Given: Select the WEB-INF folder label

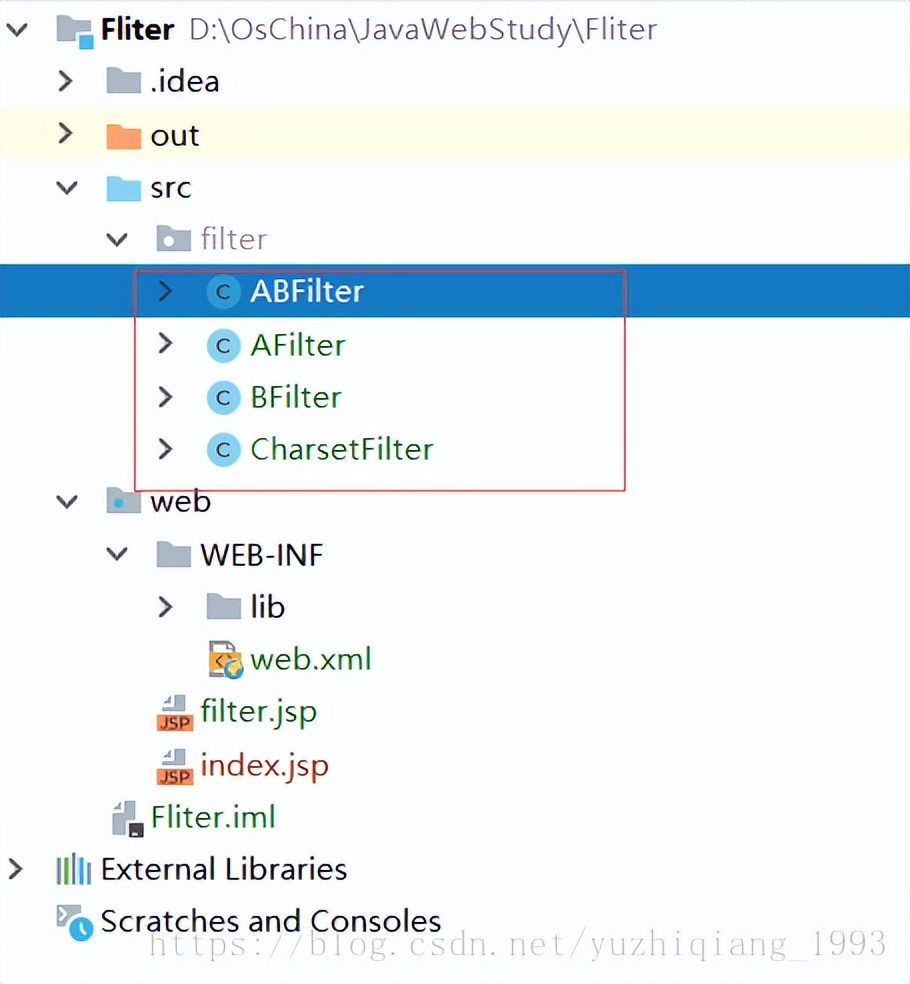Looking at the screenshot, I should (261, 555).
